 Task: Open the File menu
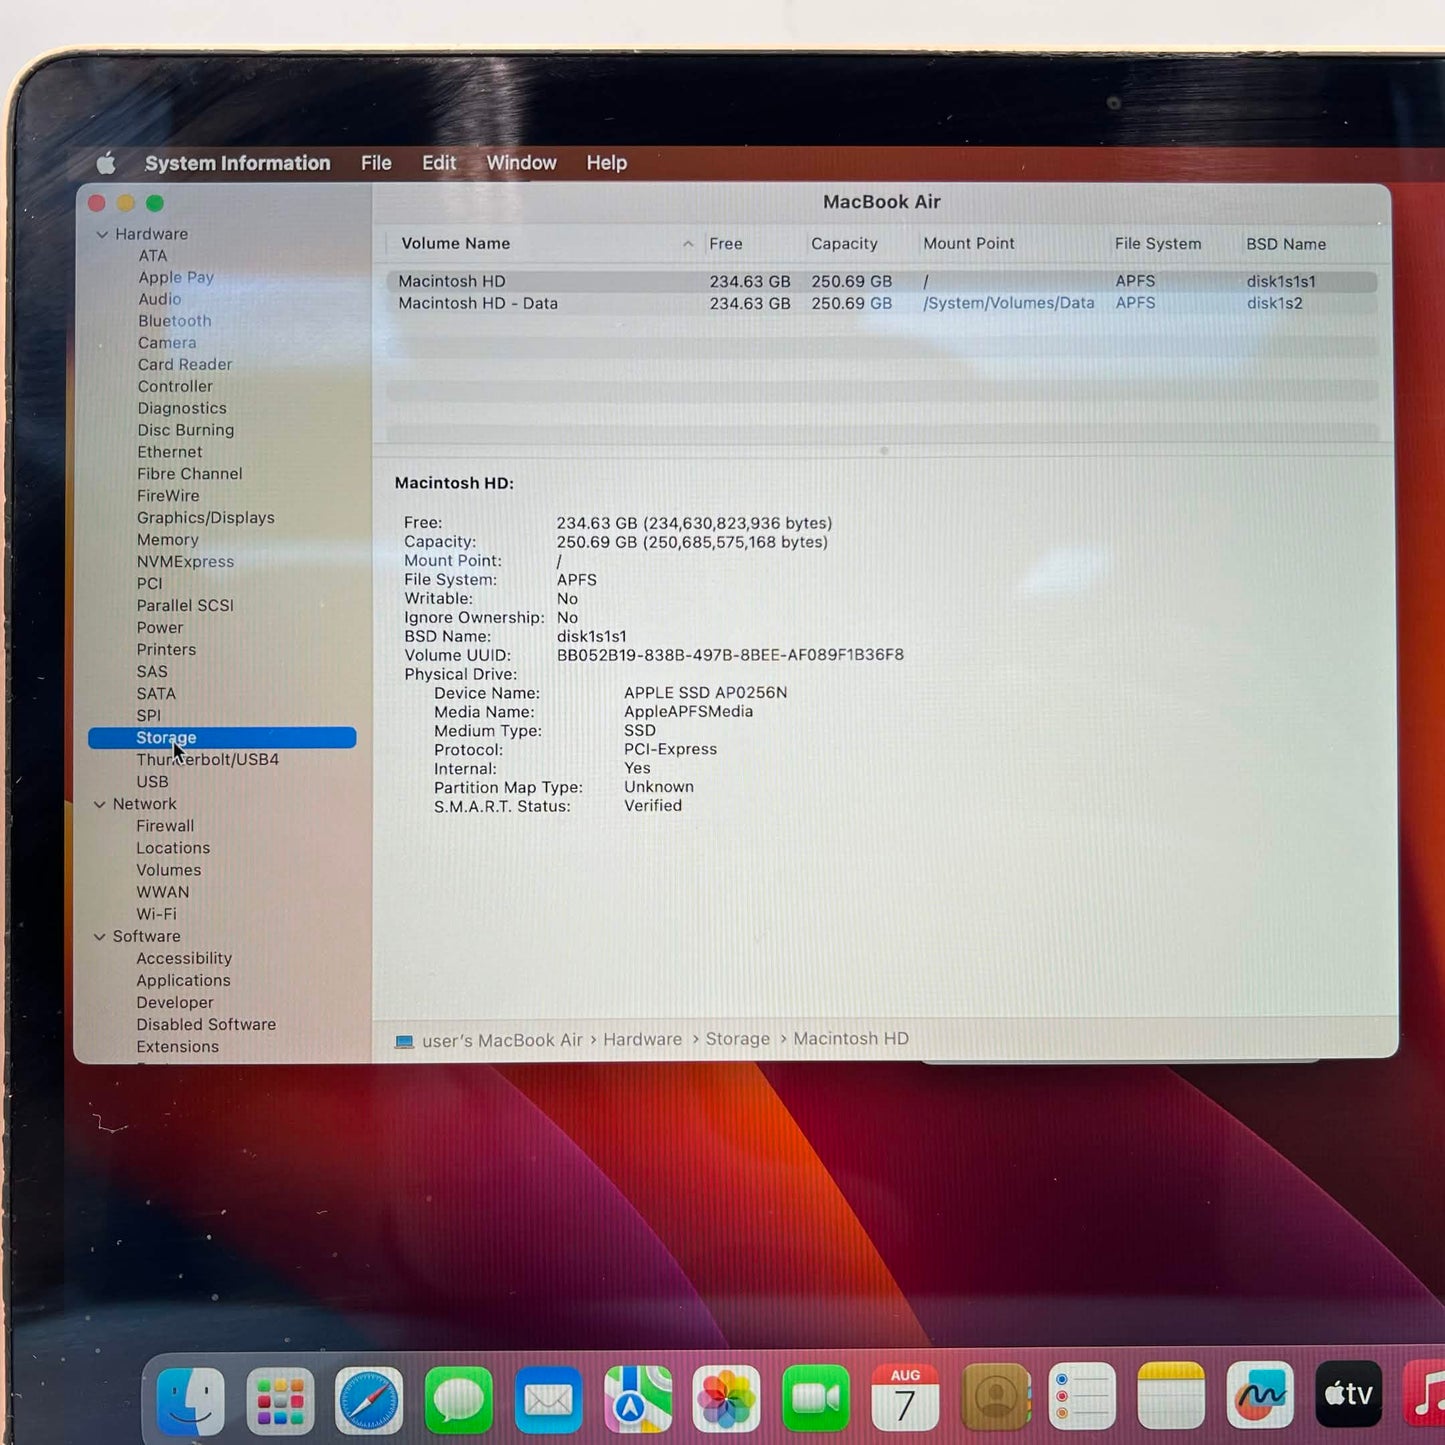(x=376, y=163)
